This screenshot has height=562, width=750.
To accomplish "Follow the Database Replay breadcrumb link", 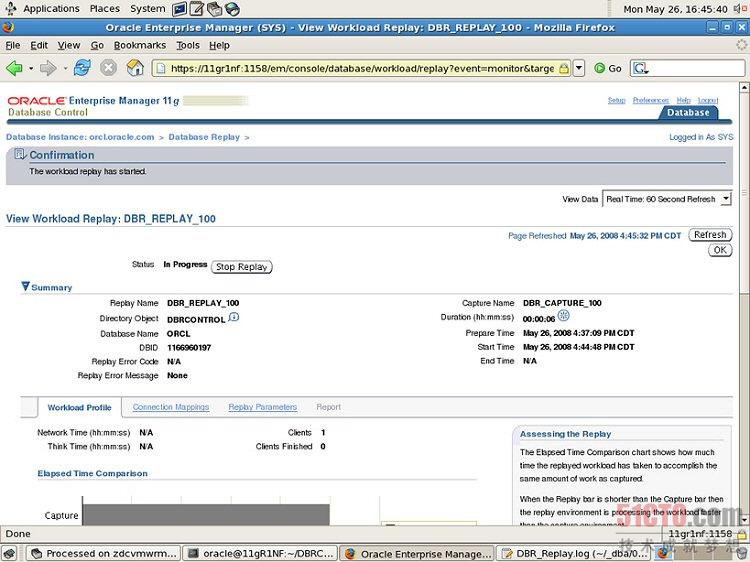I will pos(204,137).
